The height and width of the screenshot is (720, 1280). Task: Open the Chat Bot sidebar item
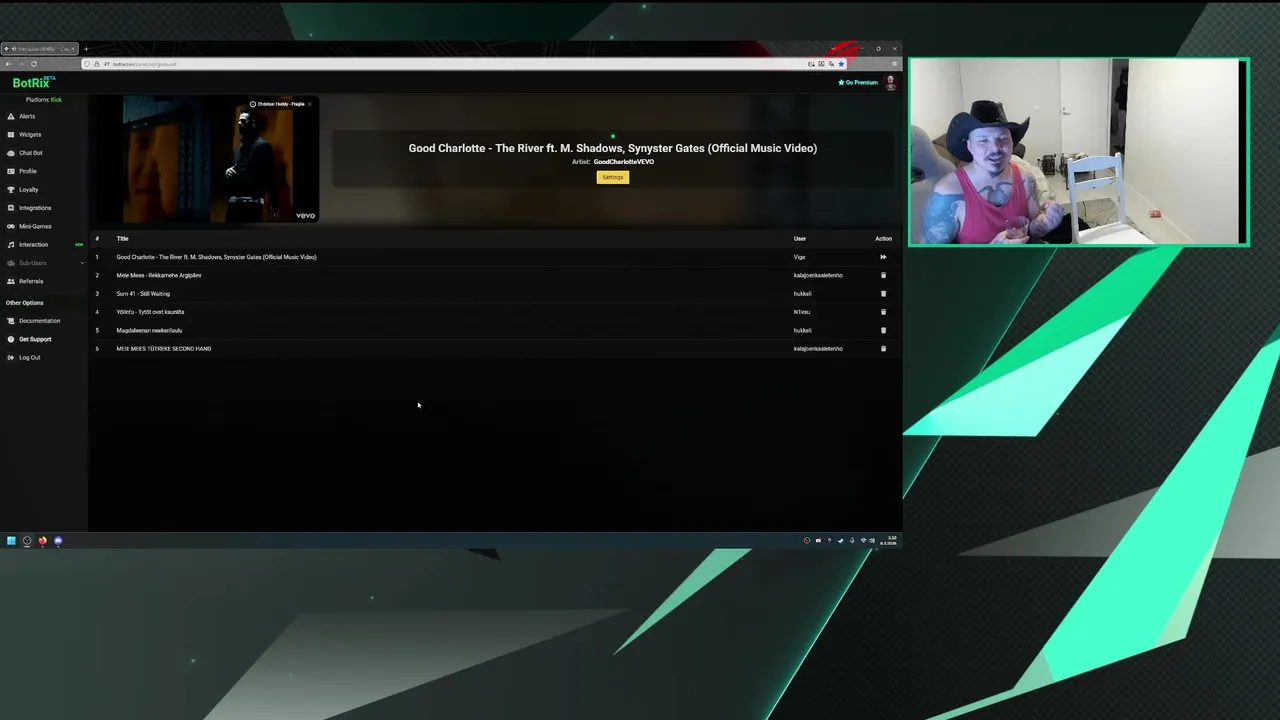click(30, 153)
